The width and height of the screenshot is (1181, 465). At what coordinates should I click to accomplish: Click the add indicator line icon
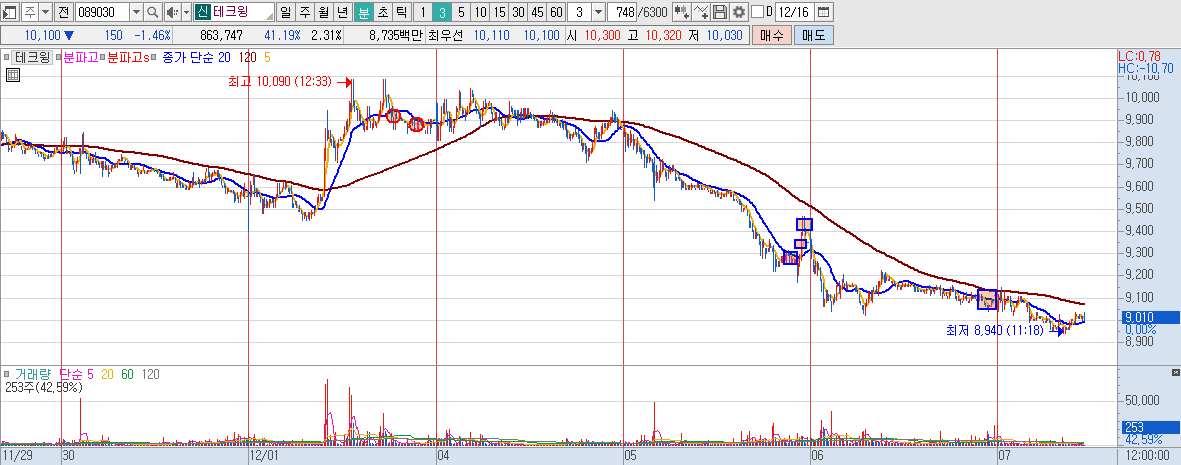click(x=700, y=12)
